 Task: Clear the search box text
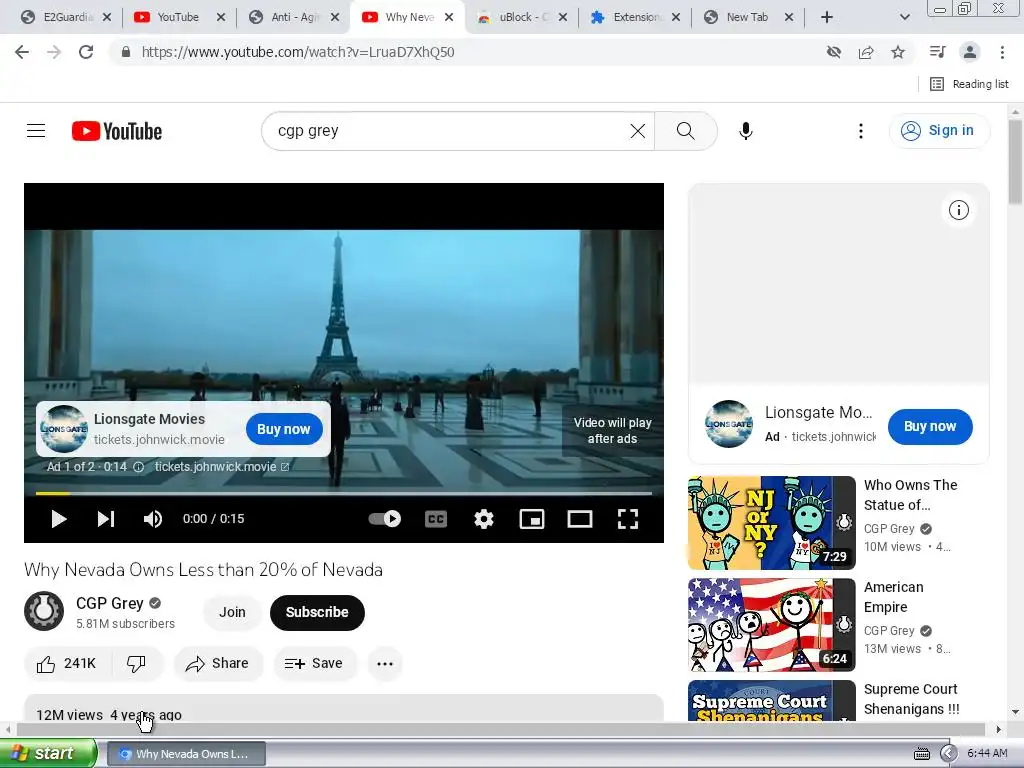[637, 131]
